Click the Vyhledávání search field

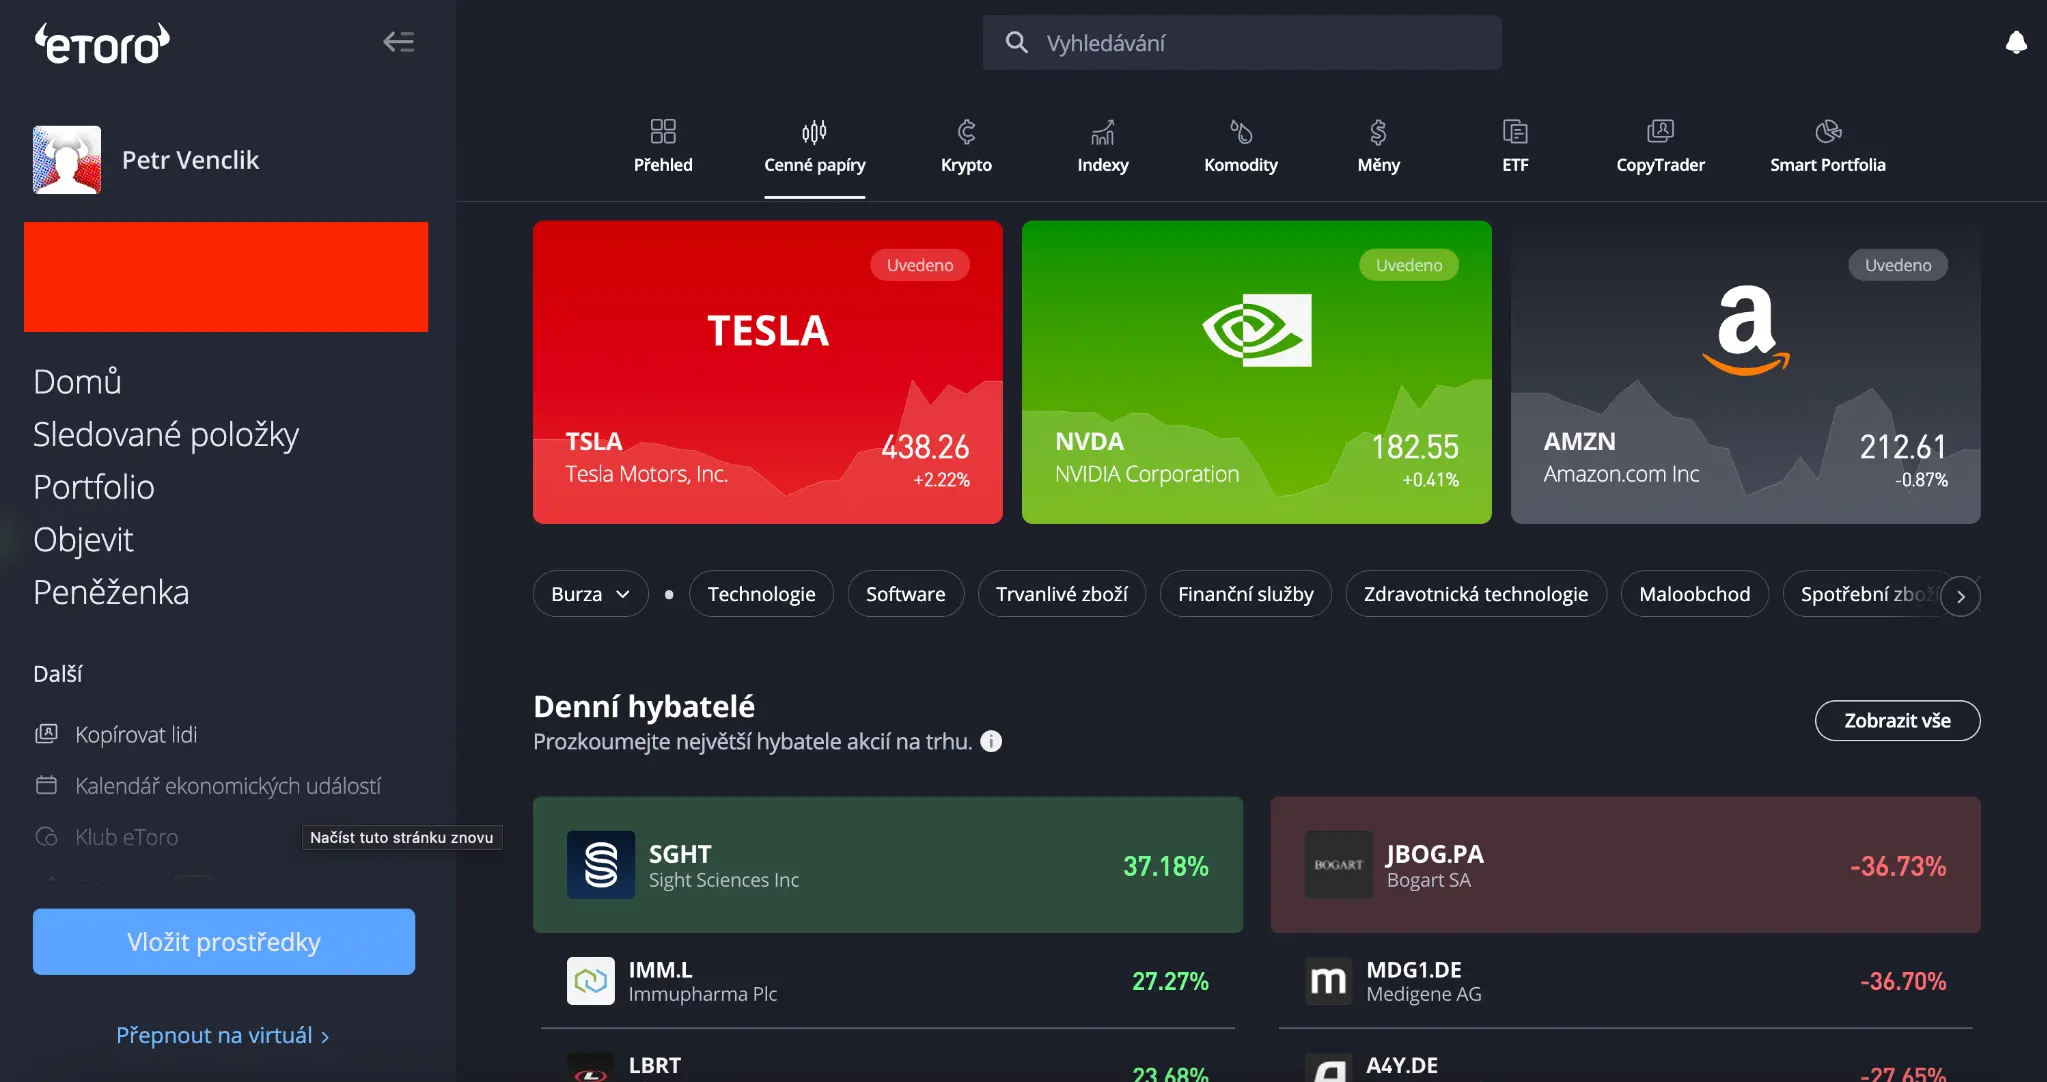1241,43
